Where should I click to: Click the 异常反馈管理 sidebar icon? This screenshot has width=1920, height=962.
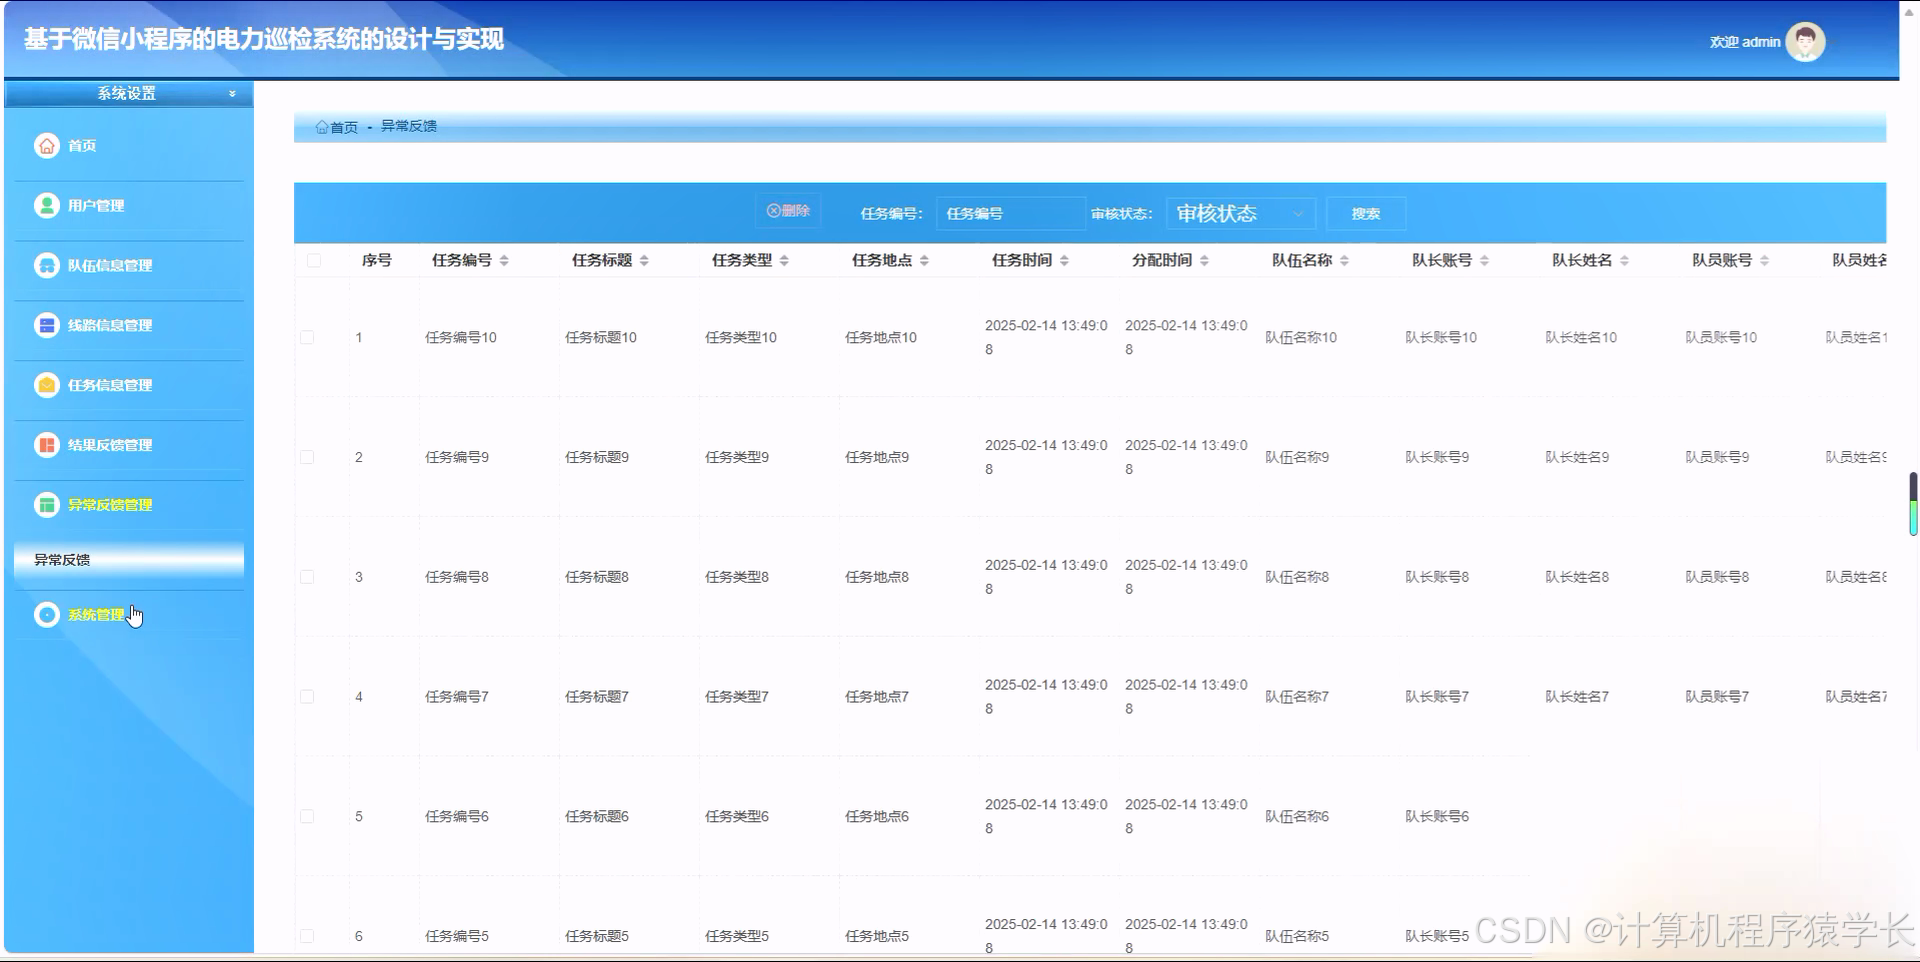tap(47, 505)
